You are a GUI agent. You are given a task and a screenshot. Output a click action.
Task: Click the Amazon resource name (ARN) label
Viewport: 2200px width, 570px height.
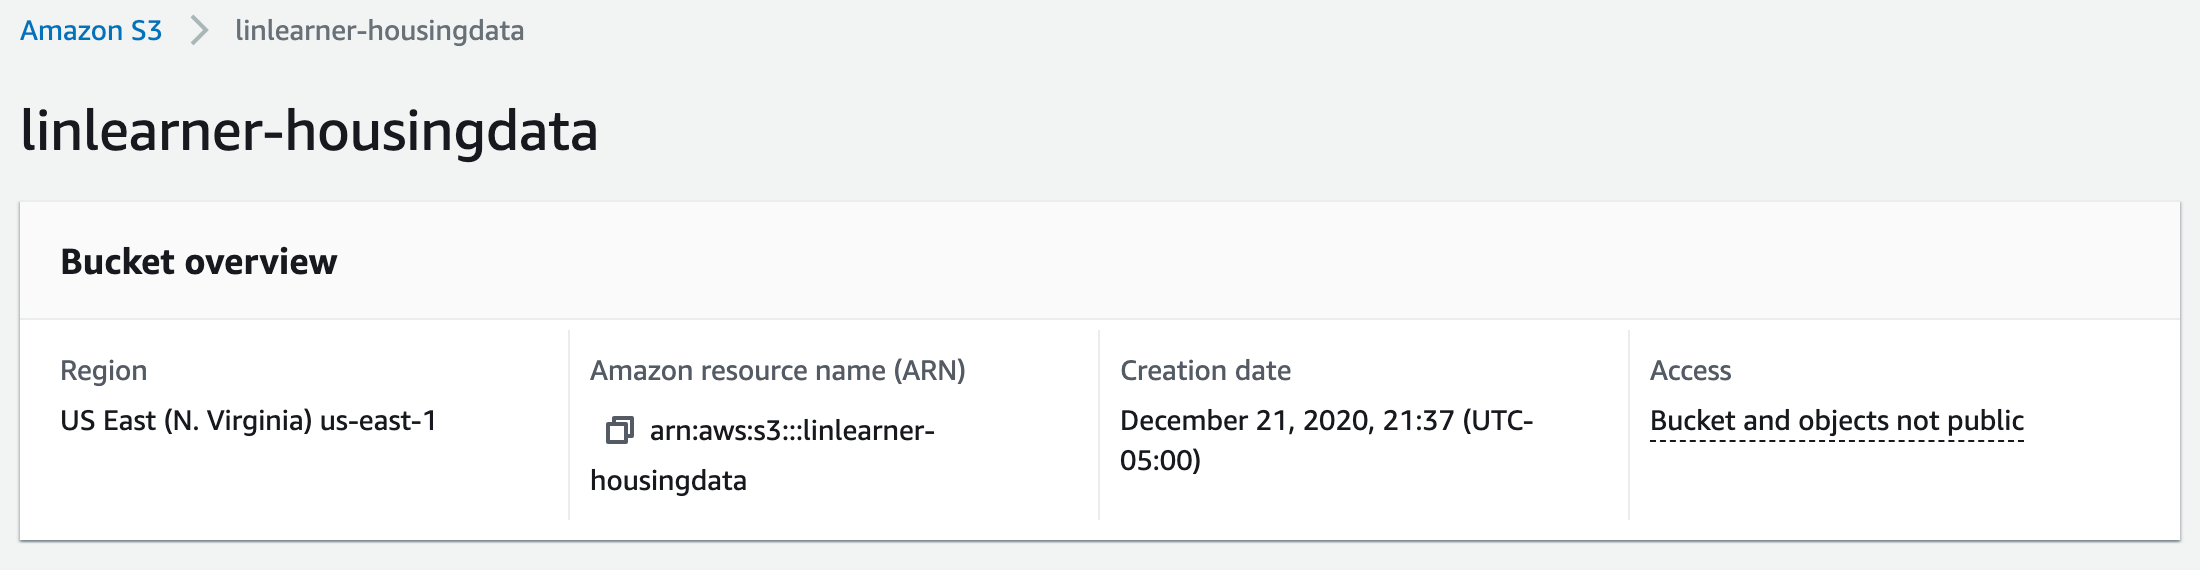tap(777, 371)
